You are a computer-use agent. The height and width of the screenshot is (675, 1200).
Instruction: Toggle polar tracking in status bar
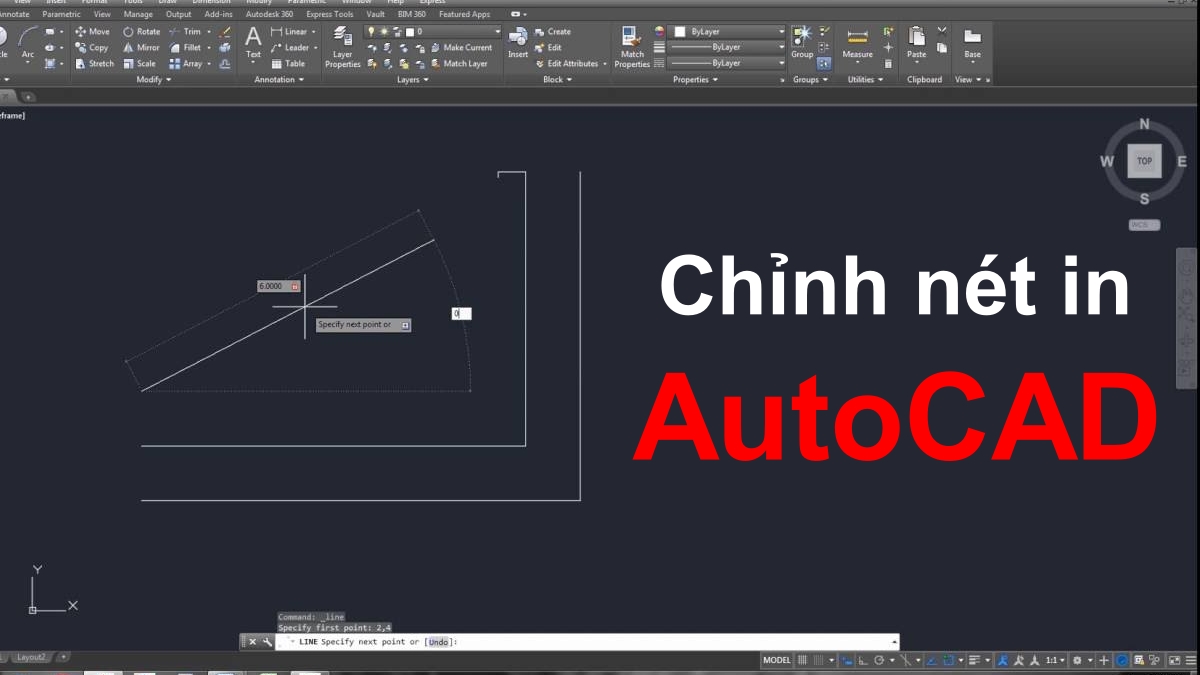tap(879, 660)
